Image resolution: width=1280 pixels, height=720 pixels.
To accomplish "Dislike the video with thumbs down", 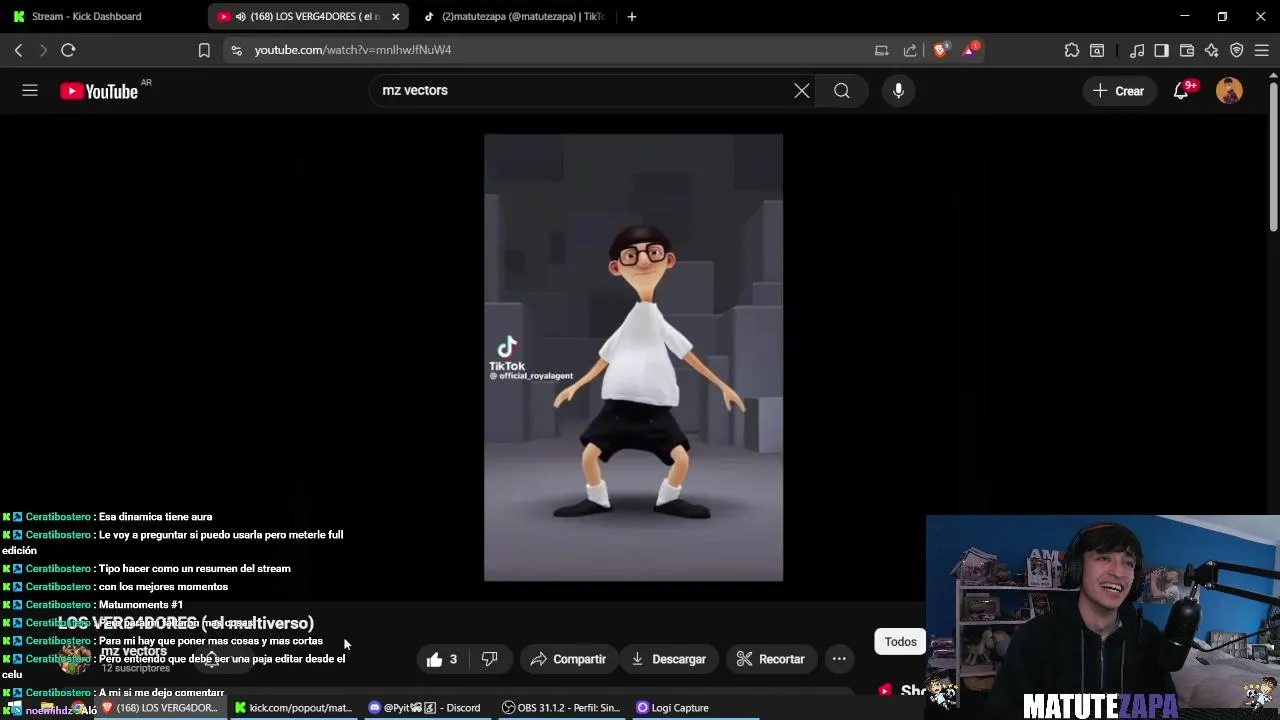I will click(489, 659).
